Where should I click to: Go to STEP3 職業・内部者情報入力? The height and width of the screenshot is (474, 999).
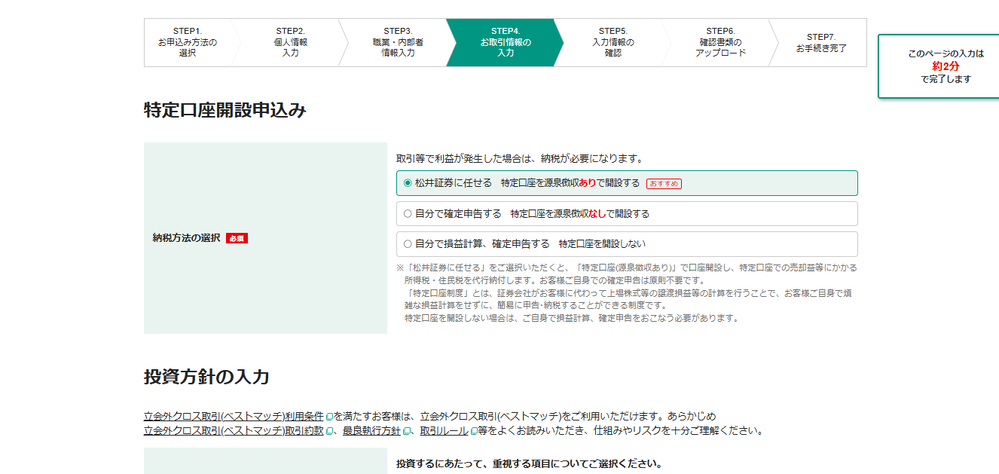398,43
